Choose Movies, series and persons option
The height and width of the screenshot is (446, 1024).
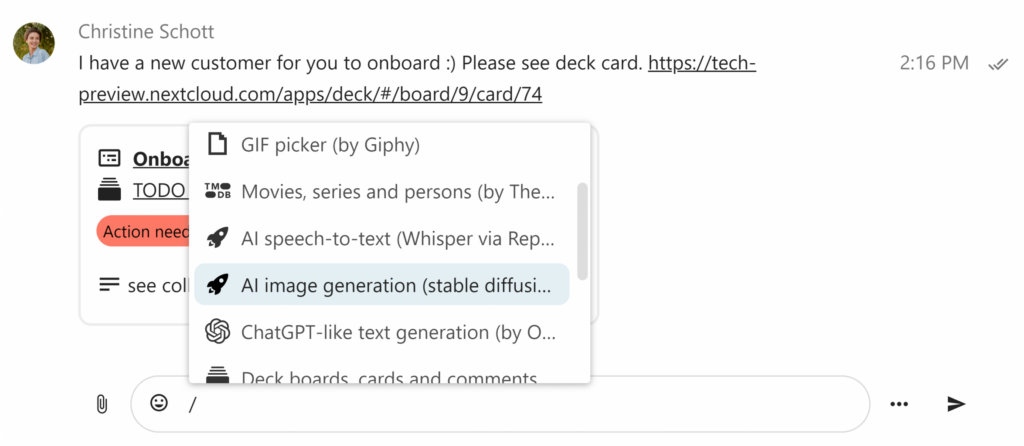pos(382,192)
